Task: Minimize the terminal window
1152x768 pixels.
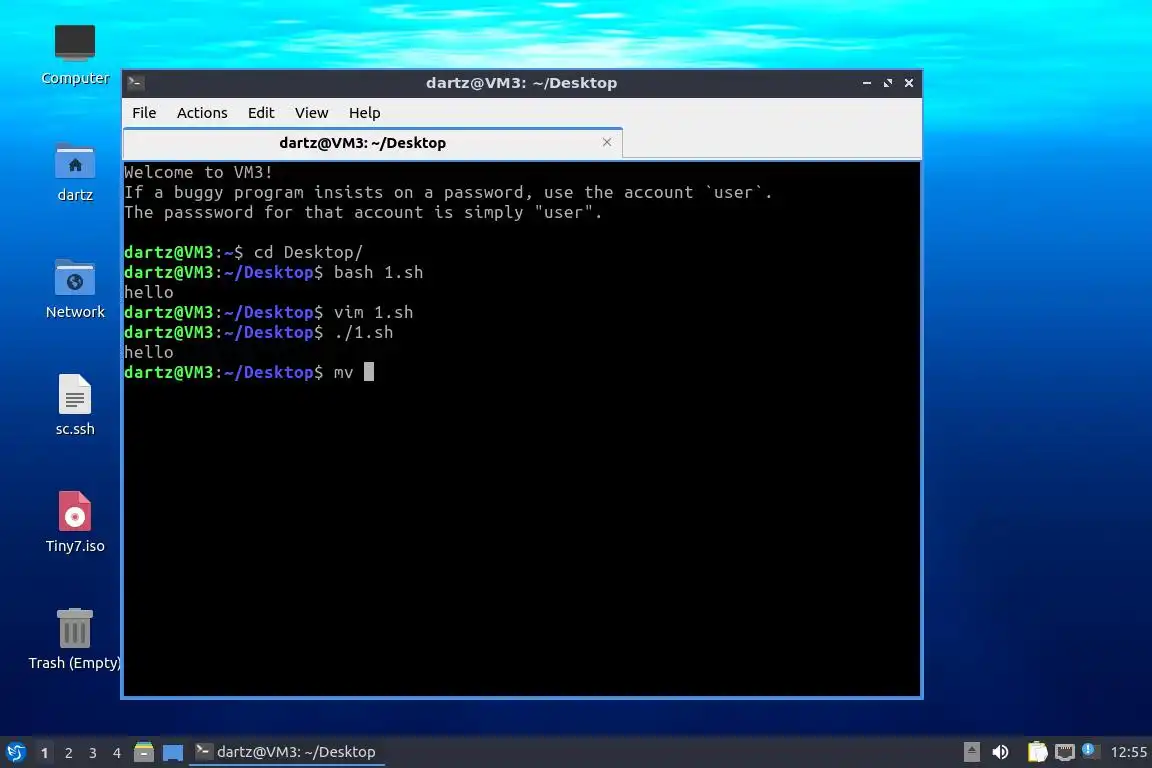Action: coord(867,83)
